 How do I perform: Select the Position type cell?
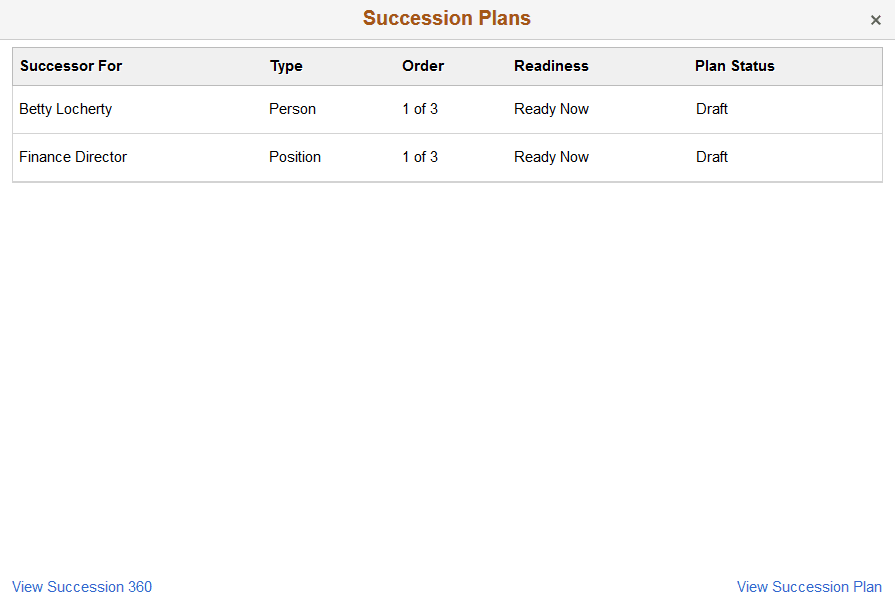[x=294, y=157]
